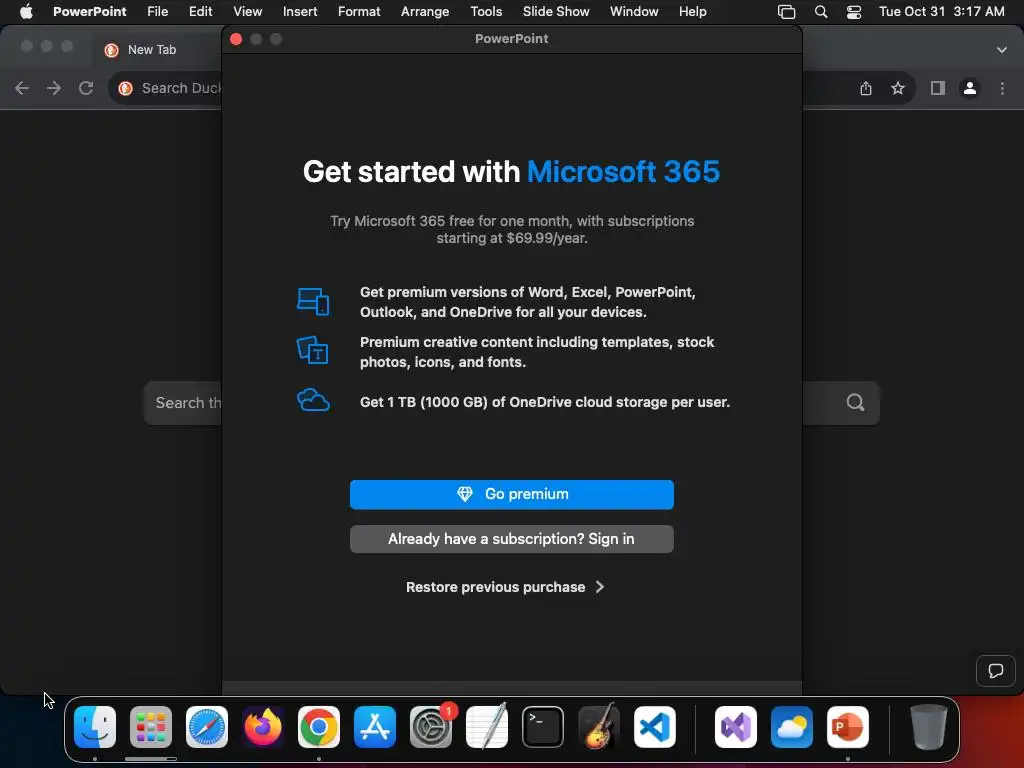The width and height of the screenshot is (1024, 768).
Task: Open the Arrange menu
Action: coord(425,12)
